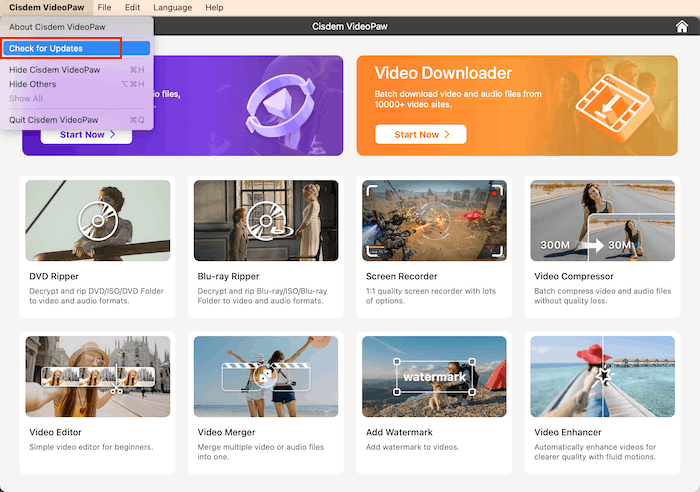700x492 pixels.
Task: Open the Video Compressor tool
Action: (x=602, y=221)
